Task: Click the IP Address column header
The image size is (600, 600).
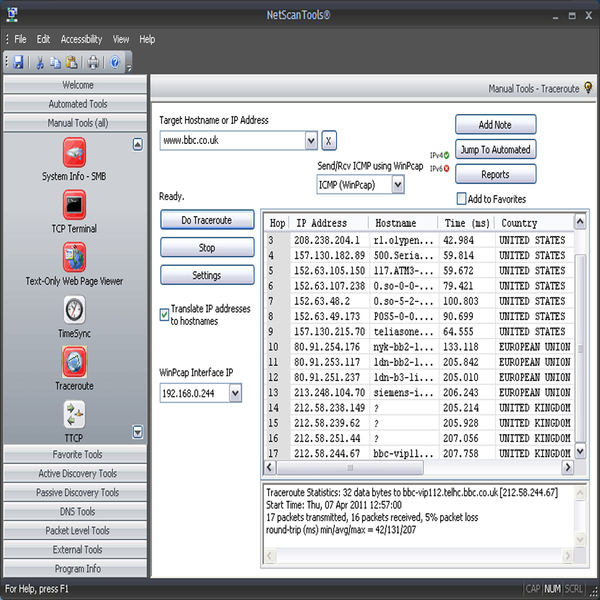Action: 329,223
